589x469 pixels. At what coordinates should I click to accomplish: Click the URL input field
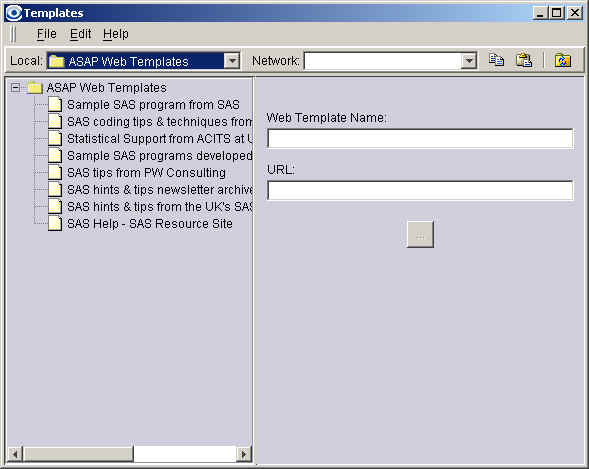(420, 190)
